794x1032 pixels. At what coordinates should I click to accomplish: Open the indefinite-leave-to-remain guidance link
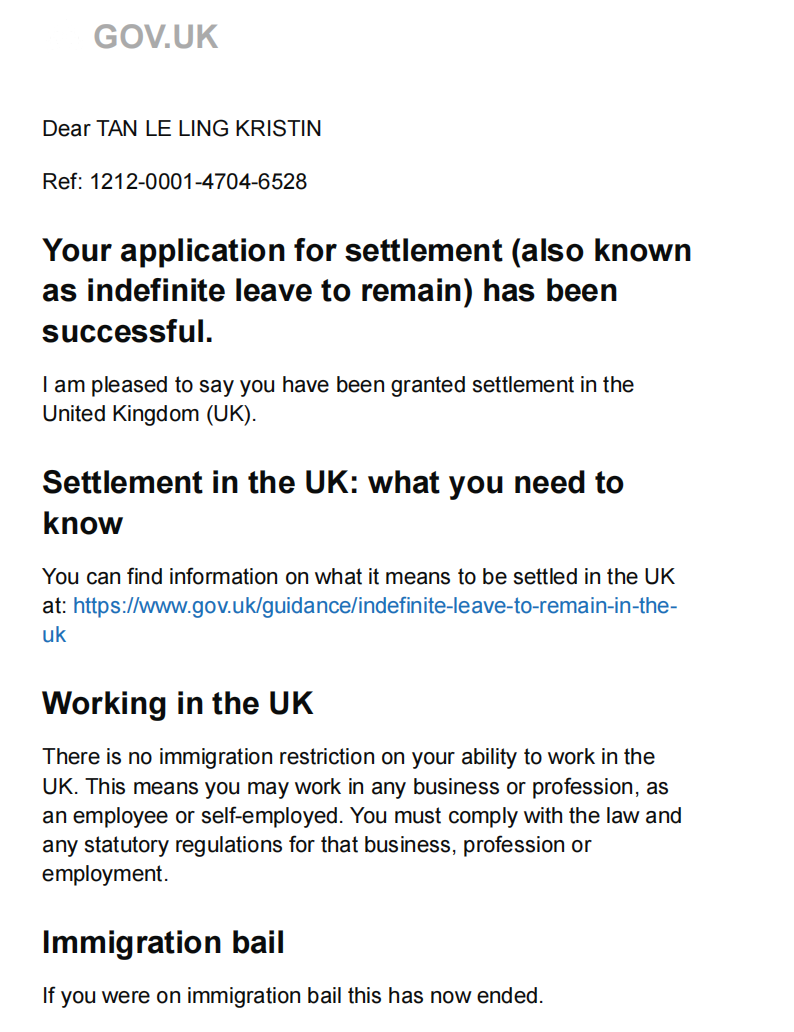tap(375, 606)
